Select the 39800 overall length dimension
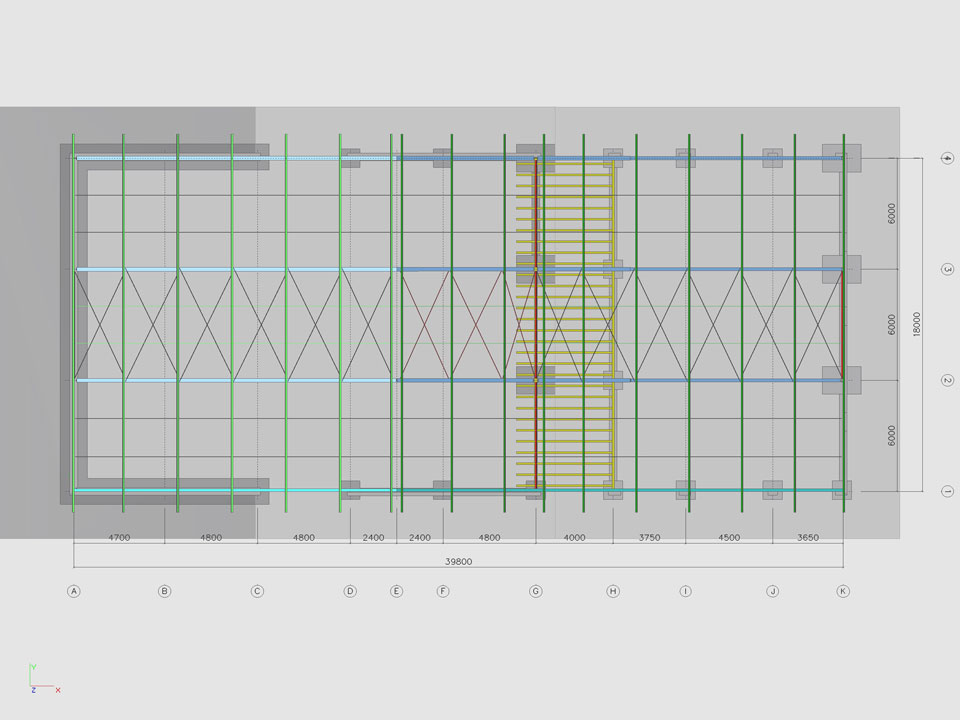The image size is (960, 720). pyautogui.click(x=458, y=562)
